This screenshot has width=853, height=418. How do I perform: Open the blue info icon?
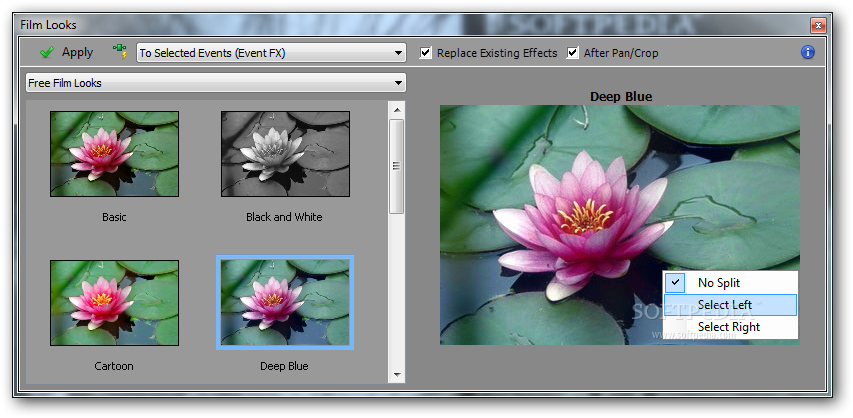coord(808,52)
